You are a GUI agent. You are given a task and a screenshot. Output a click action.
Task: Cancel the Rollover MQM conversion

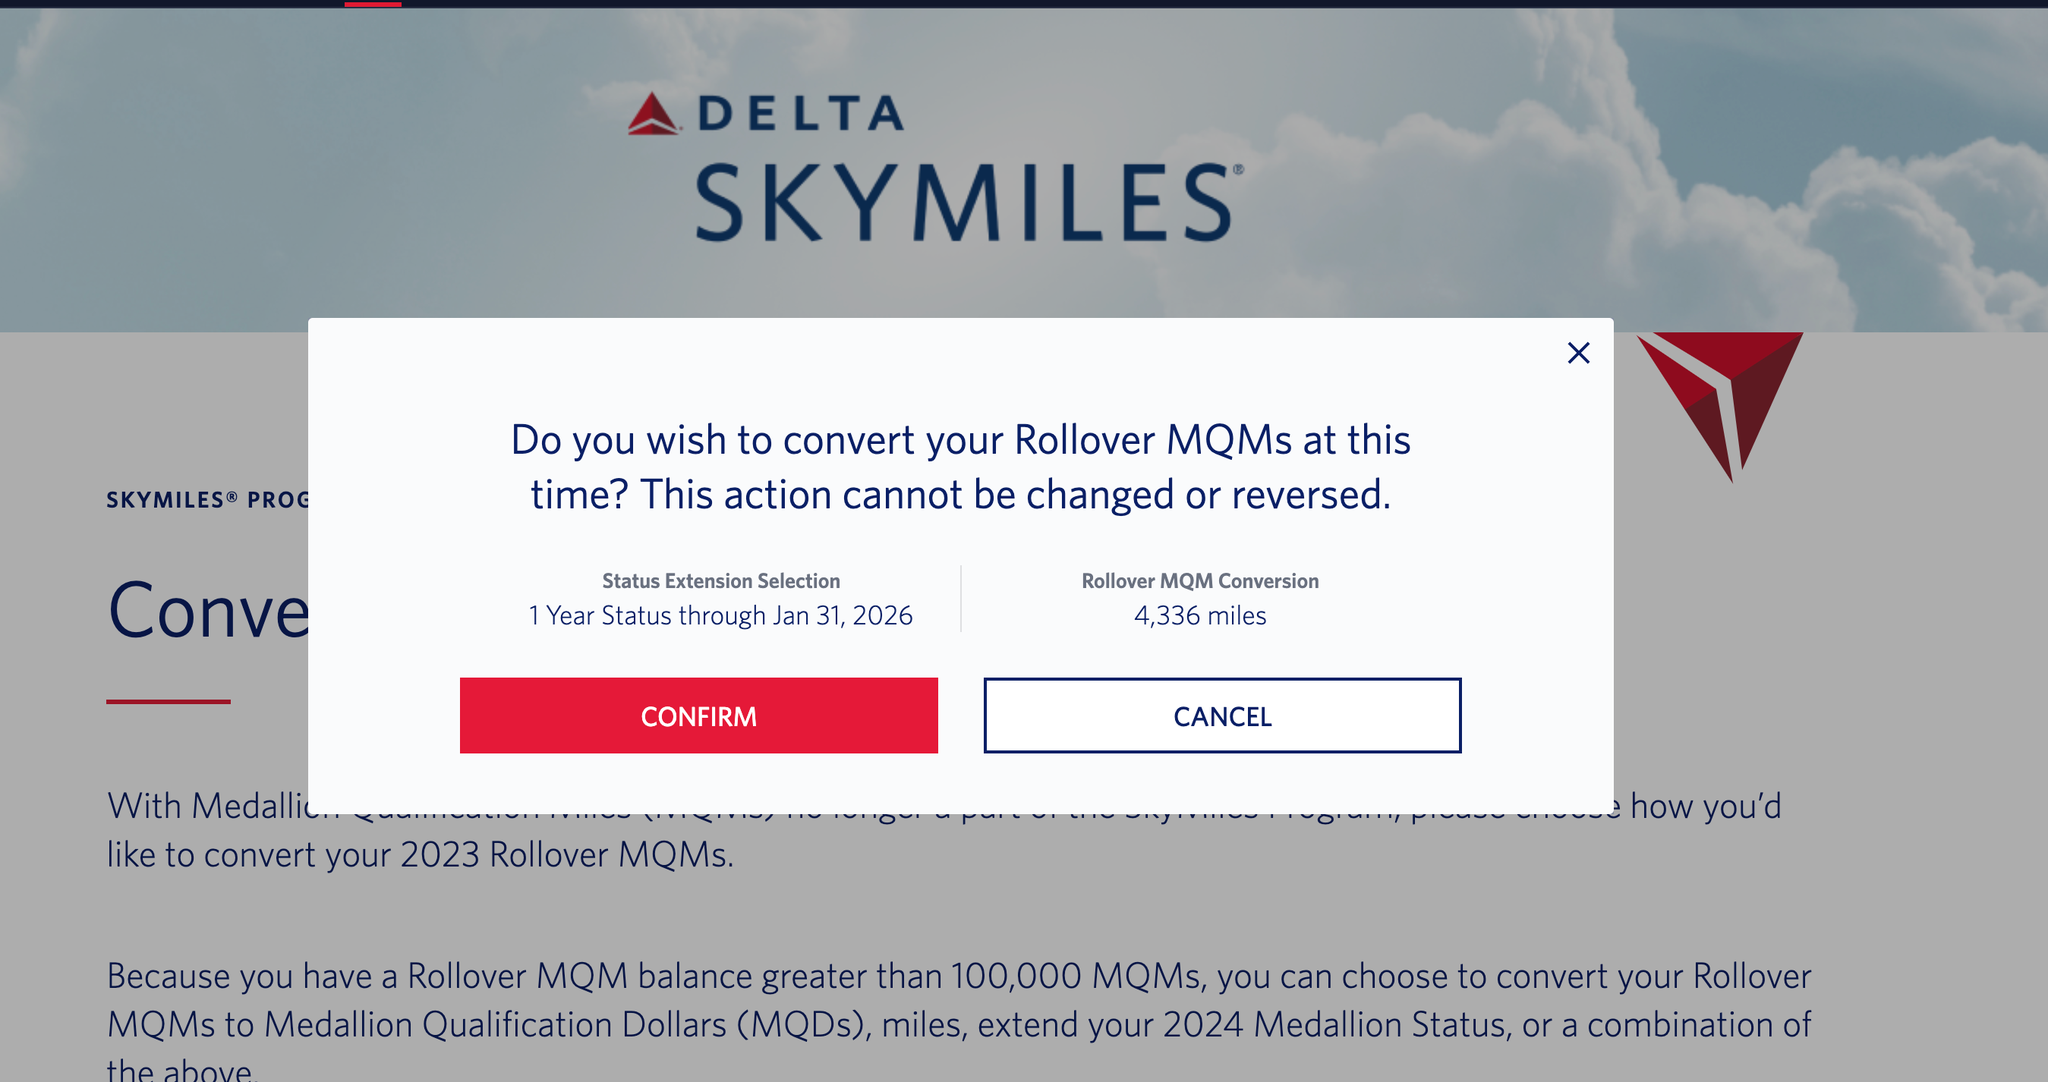[1221, 715]
